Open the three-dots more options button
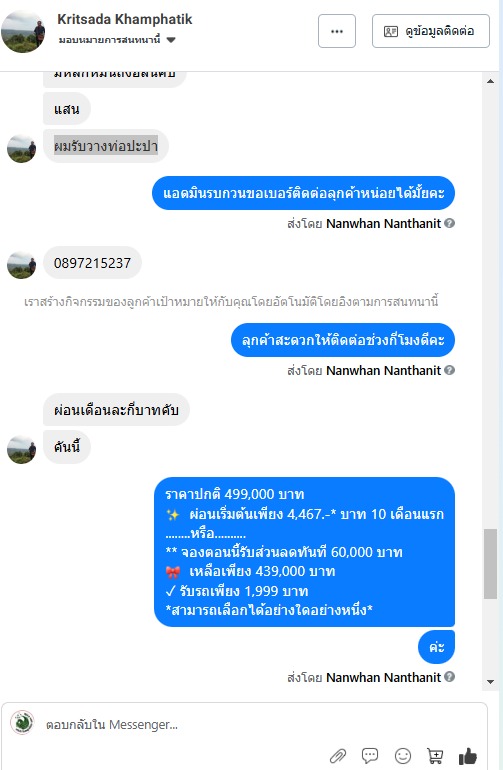The image size is (503, 770). [337, 31]
